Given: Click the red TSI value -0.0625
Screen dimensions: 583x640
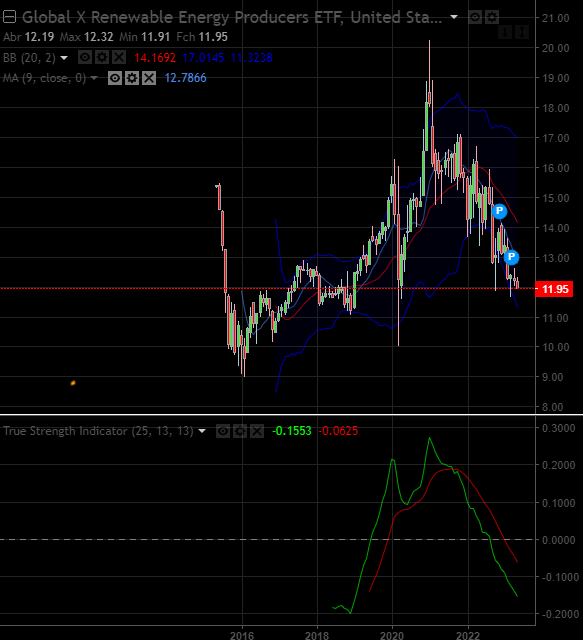Looking at the screenshot, I should (338, 431).
